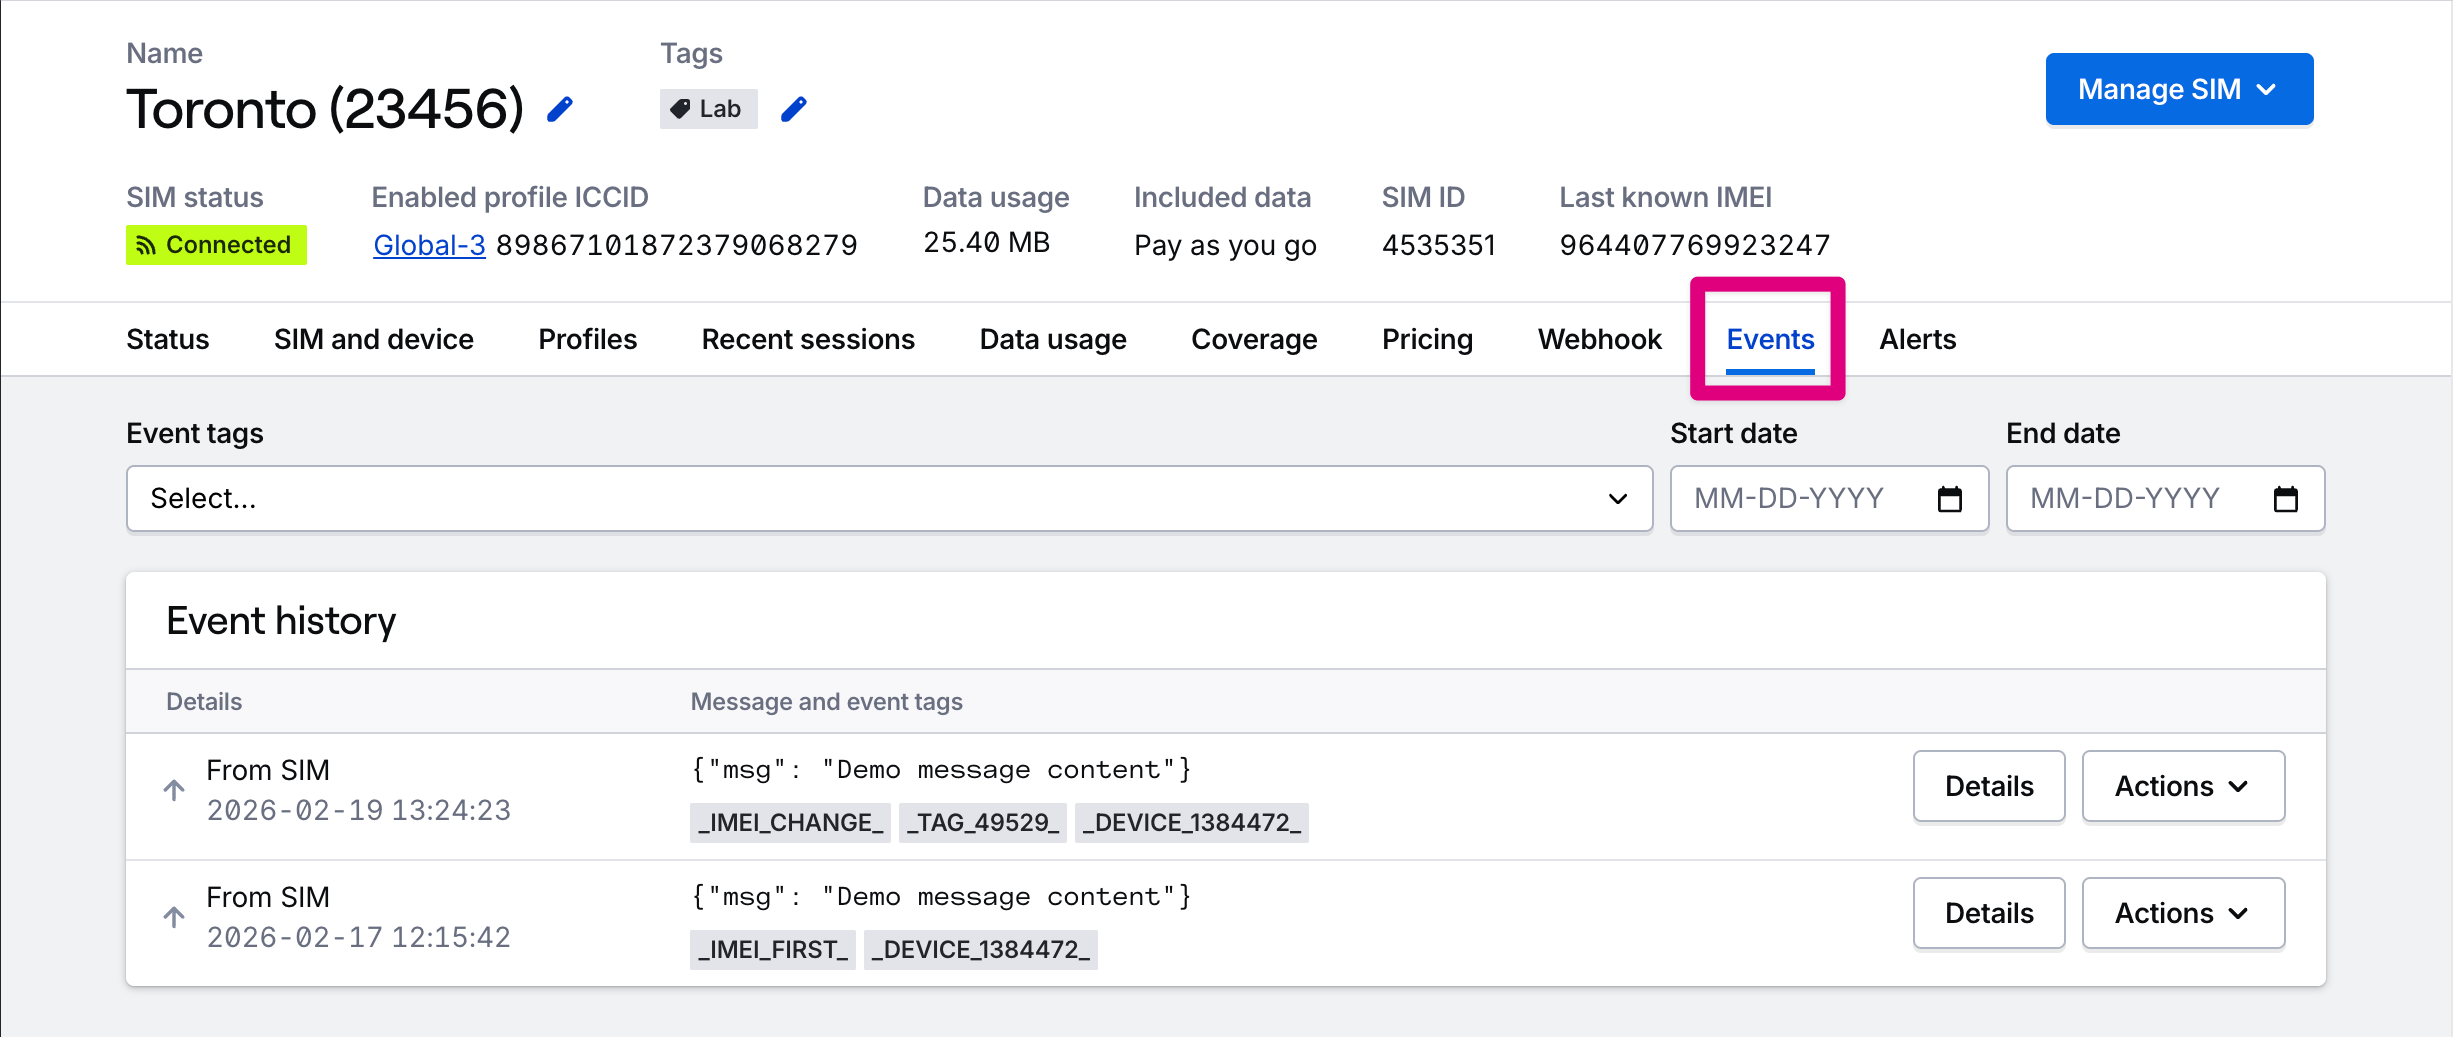Switch to the Recent sessions tab
Viewport: 2453px width, 1037px height.
808,340
